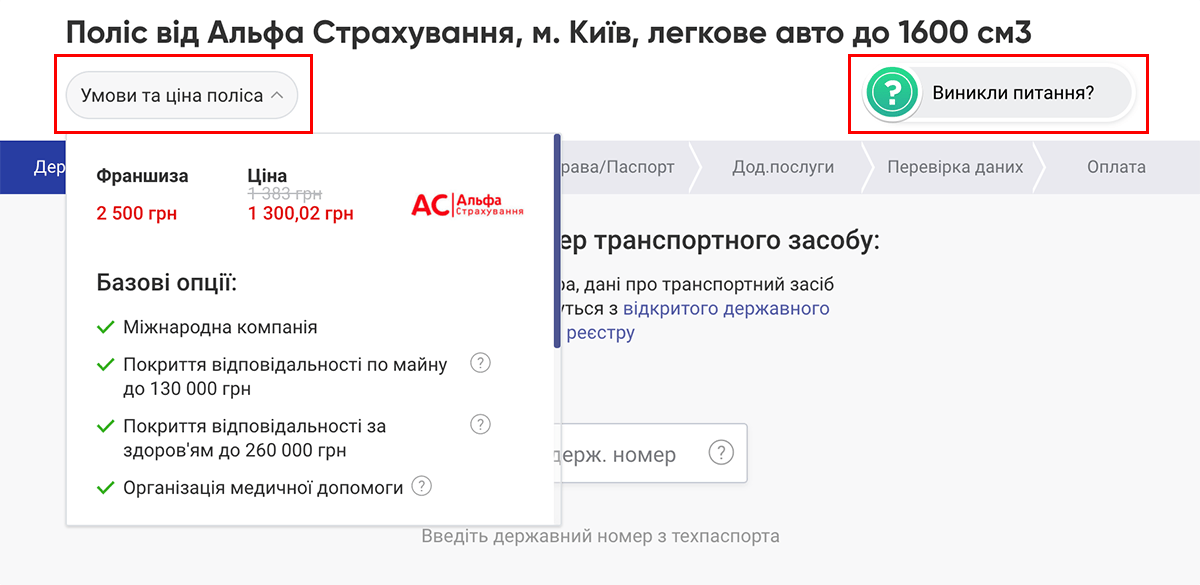Collapse the 'Умови та ціна поліса' dropdown
The image size is (1200, 585).
coord(182,96)
